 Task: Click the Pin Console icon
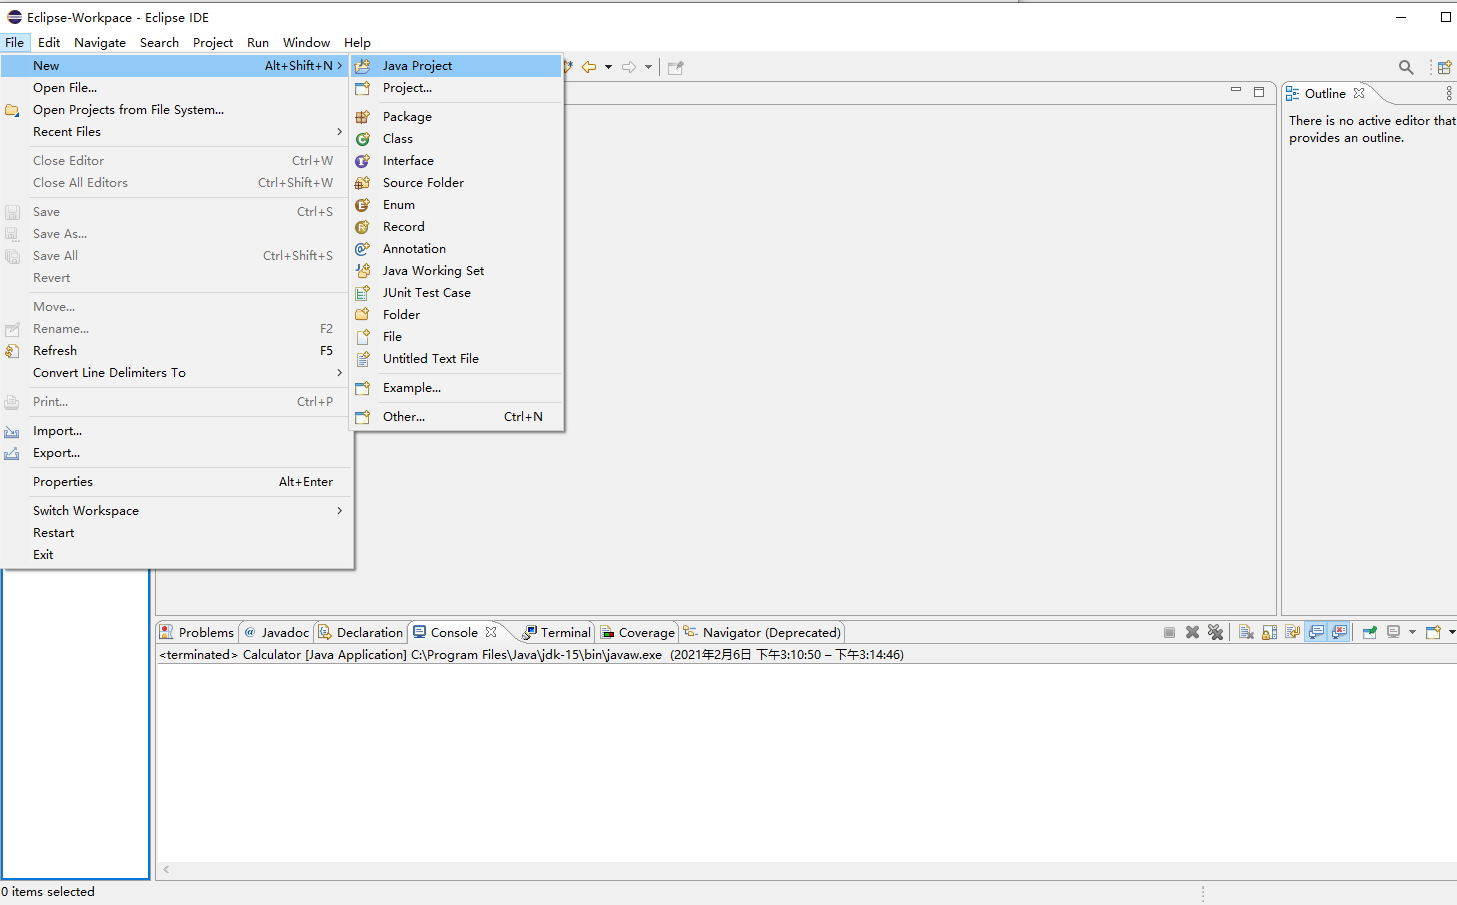coord(1370,632)
